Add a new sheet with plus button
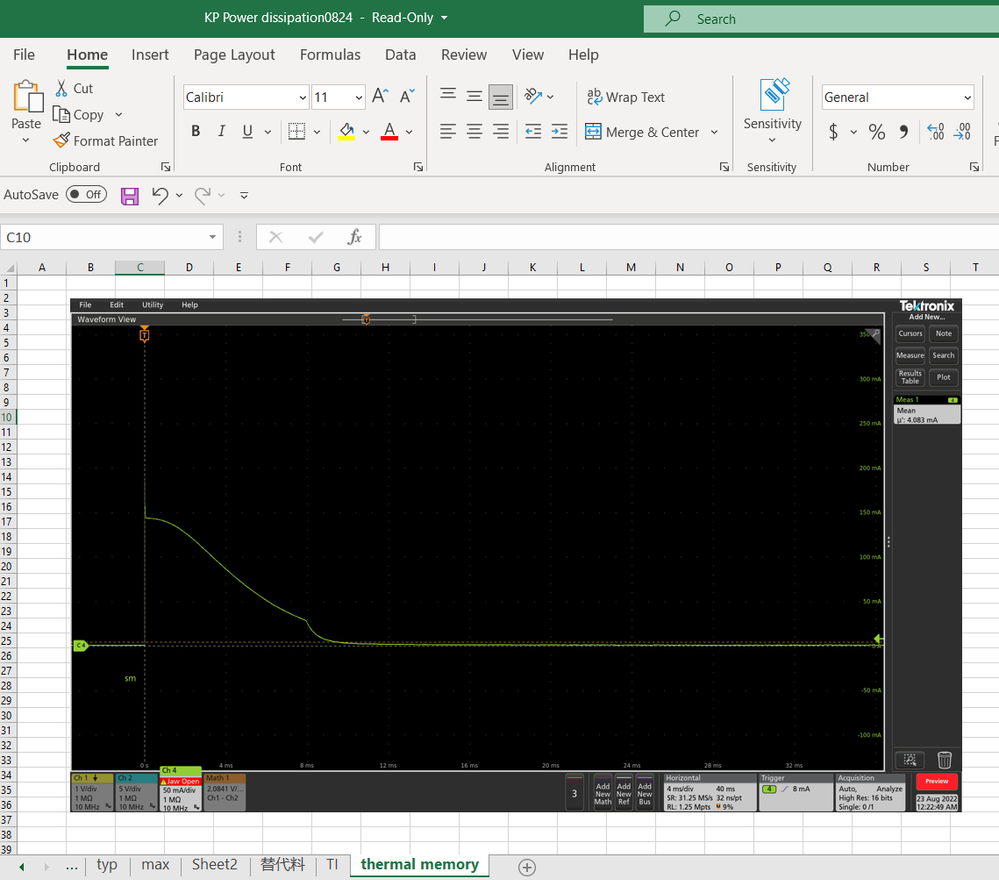 pos(527,867)
